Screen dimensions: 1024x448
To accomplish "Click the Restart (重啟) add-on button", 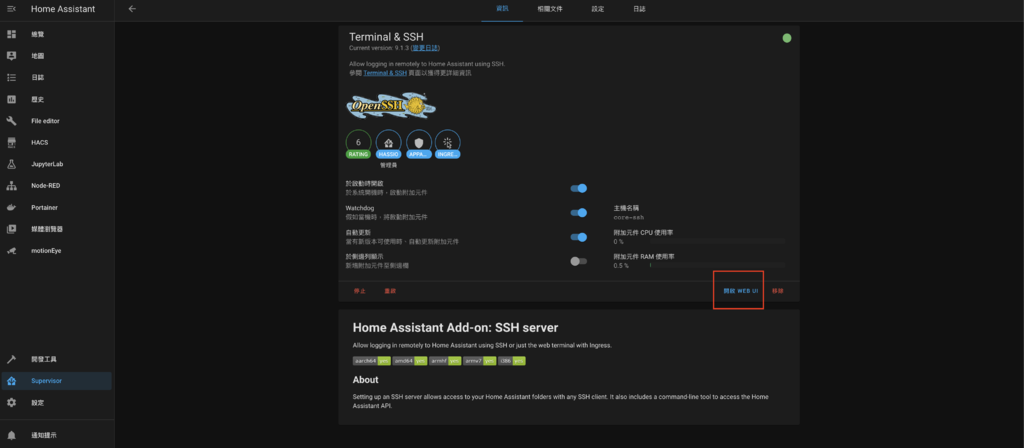I will coord(390,291).
